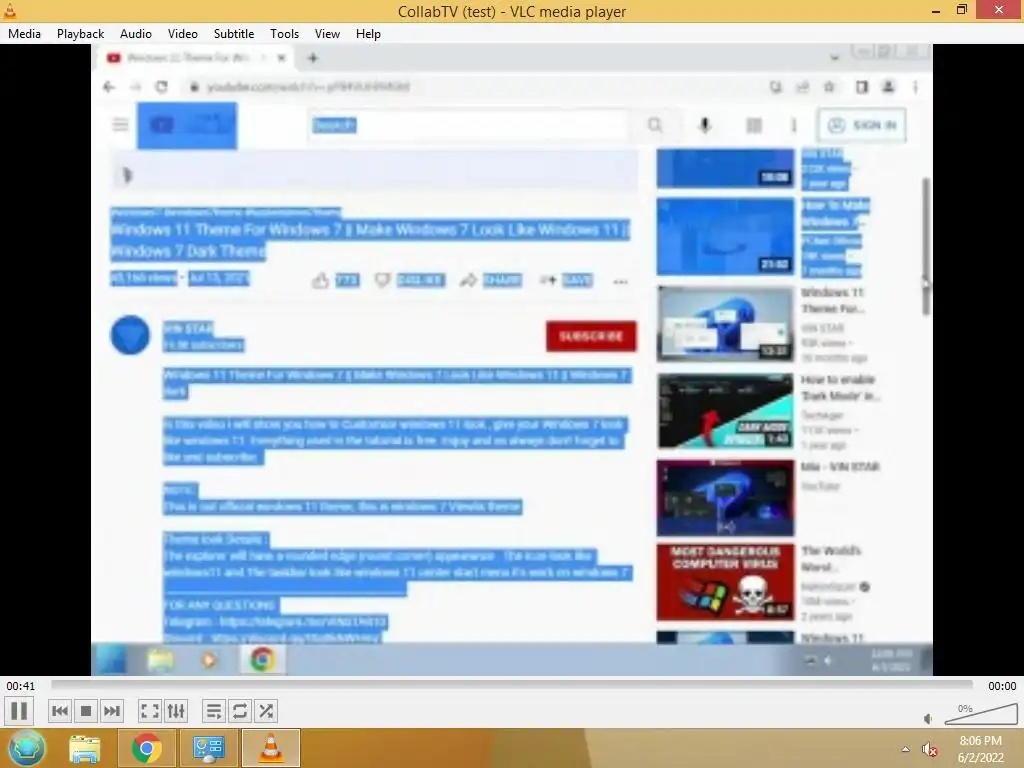Open Control Panel taskbar icon
This screenshot has height=768, width=1024.
pos(208,749)
